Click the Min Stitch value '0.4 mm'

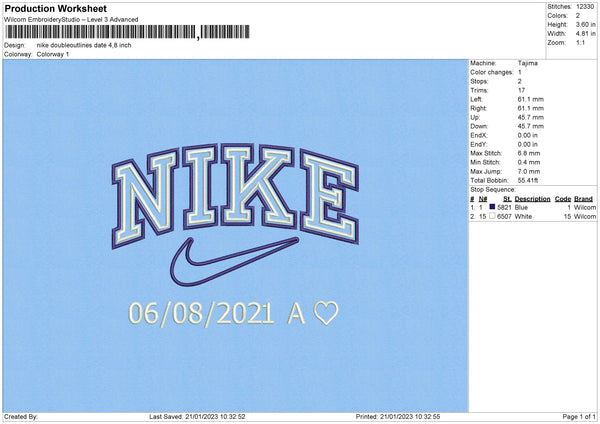coord(529,162)
